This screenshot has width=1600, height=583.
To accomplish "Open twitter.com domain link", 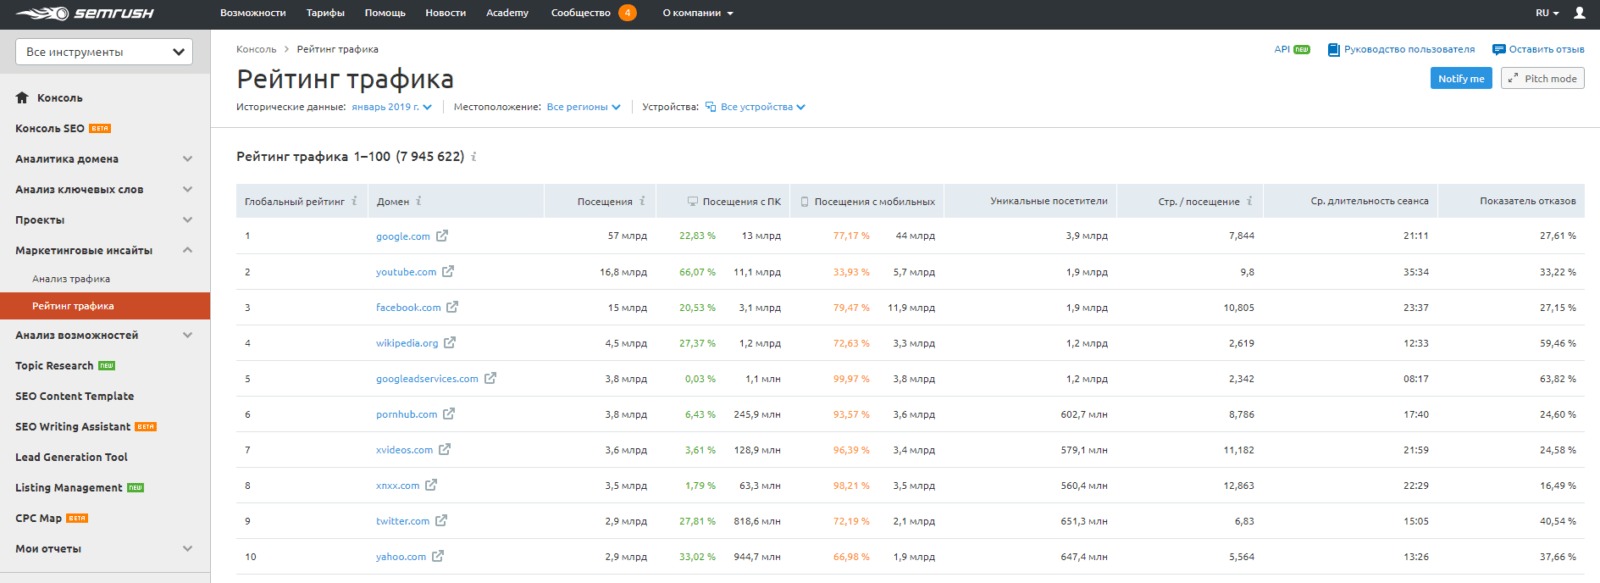I will pyautogui.click(x=403, y=521).
